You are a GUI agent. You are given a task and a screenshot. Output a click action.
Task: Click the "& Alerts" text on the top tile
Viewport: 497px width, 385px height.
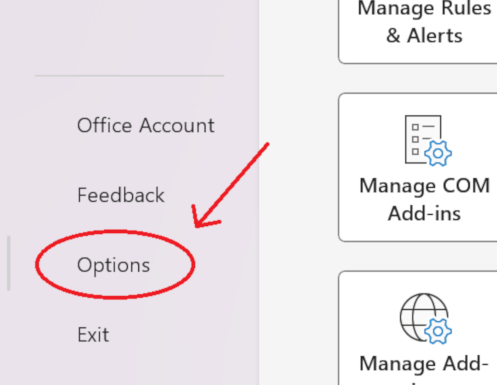[x=424, y=35]
